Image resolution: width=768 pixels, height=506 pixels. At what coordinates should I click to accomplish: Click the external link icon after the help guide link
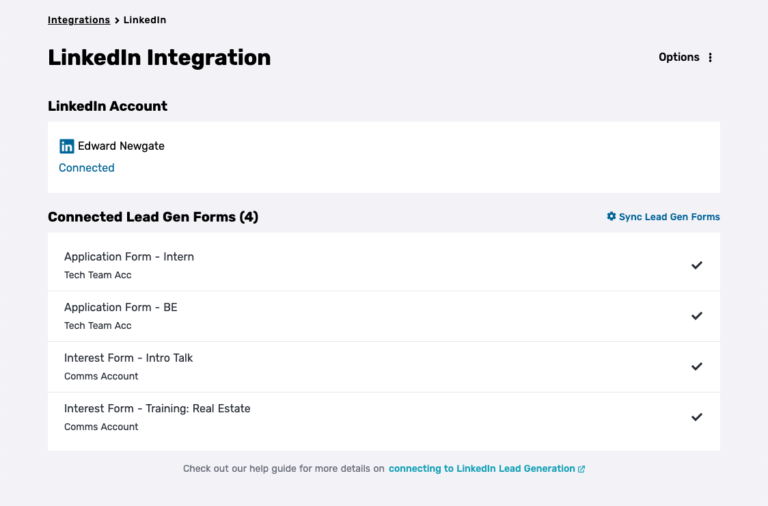tap(581, 469)
